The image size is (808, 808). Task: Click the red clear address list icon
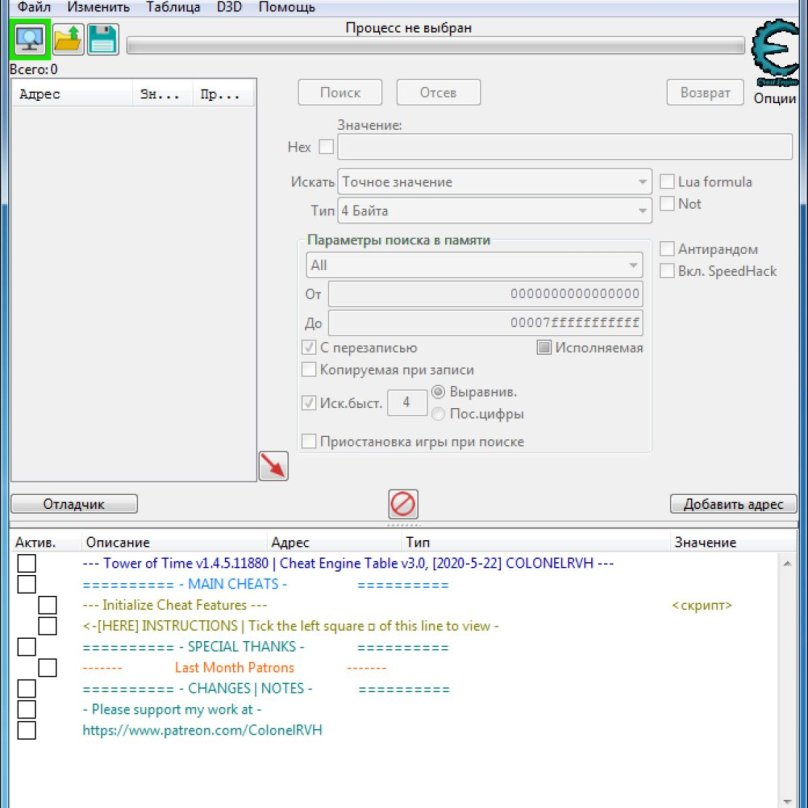[x=403, y=503]
